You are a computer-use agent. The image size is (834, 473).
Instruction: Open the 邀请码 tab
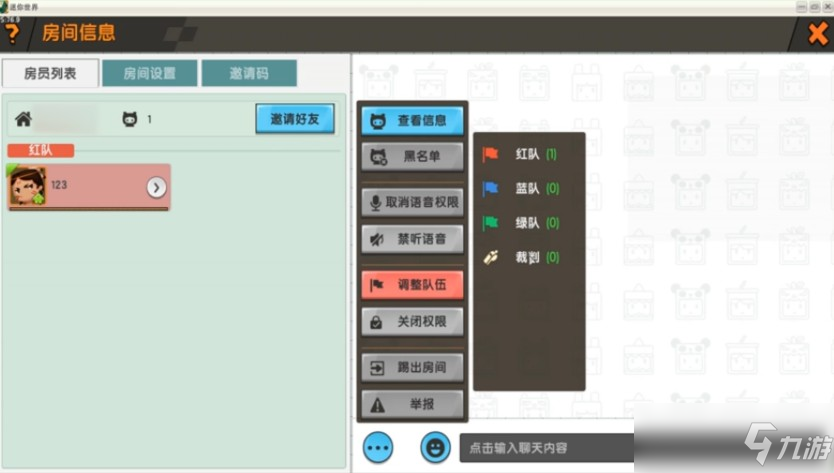[249, 73]
